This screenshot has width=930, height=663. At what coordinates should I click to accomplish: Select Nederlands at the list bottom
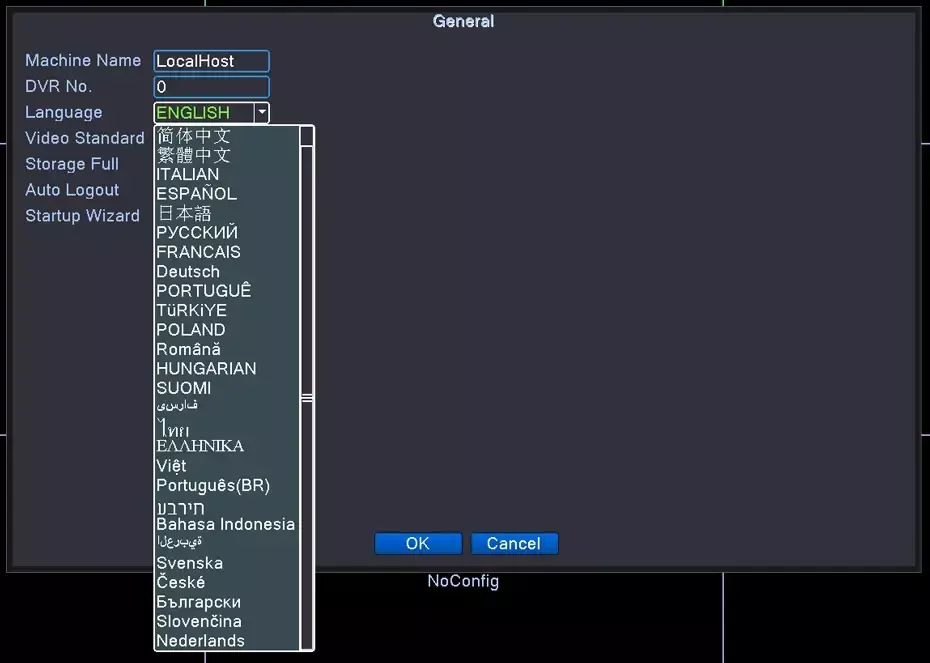point(200,641)
